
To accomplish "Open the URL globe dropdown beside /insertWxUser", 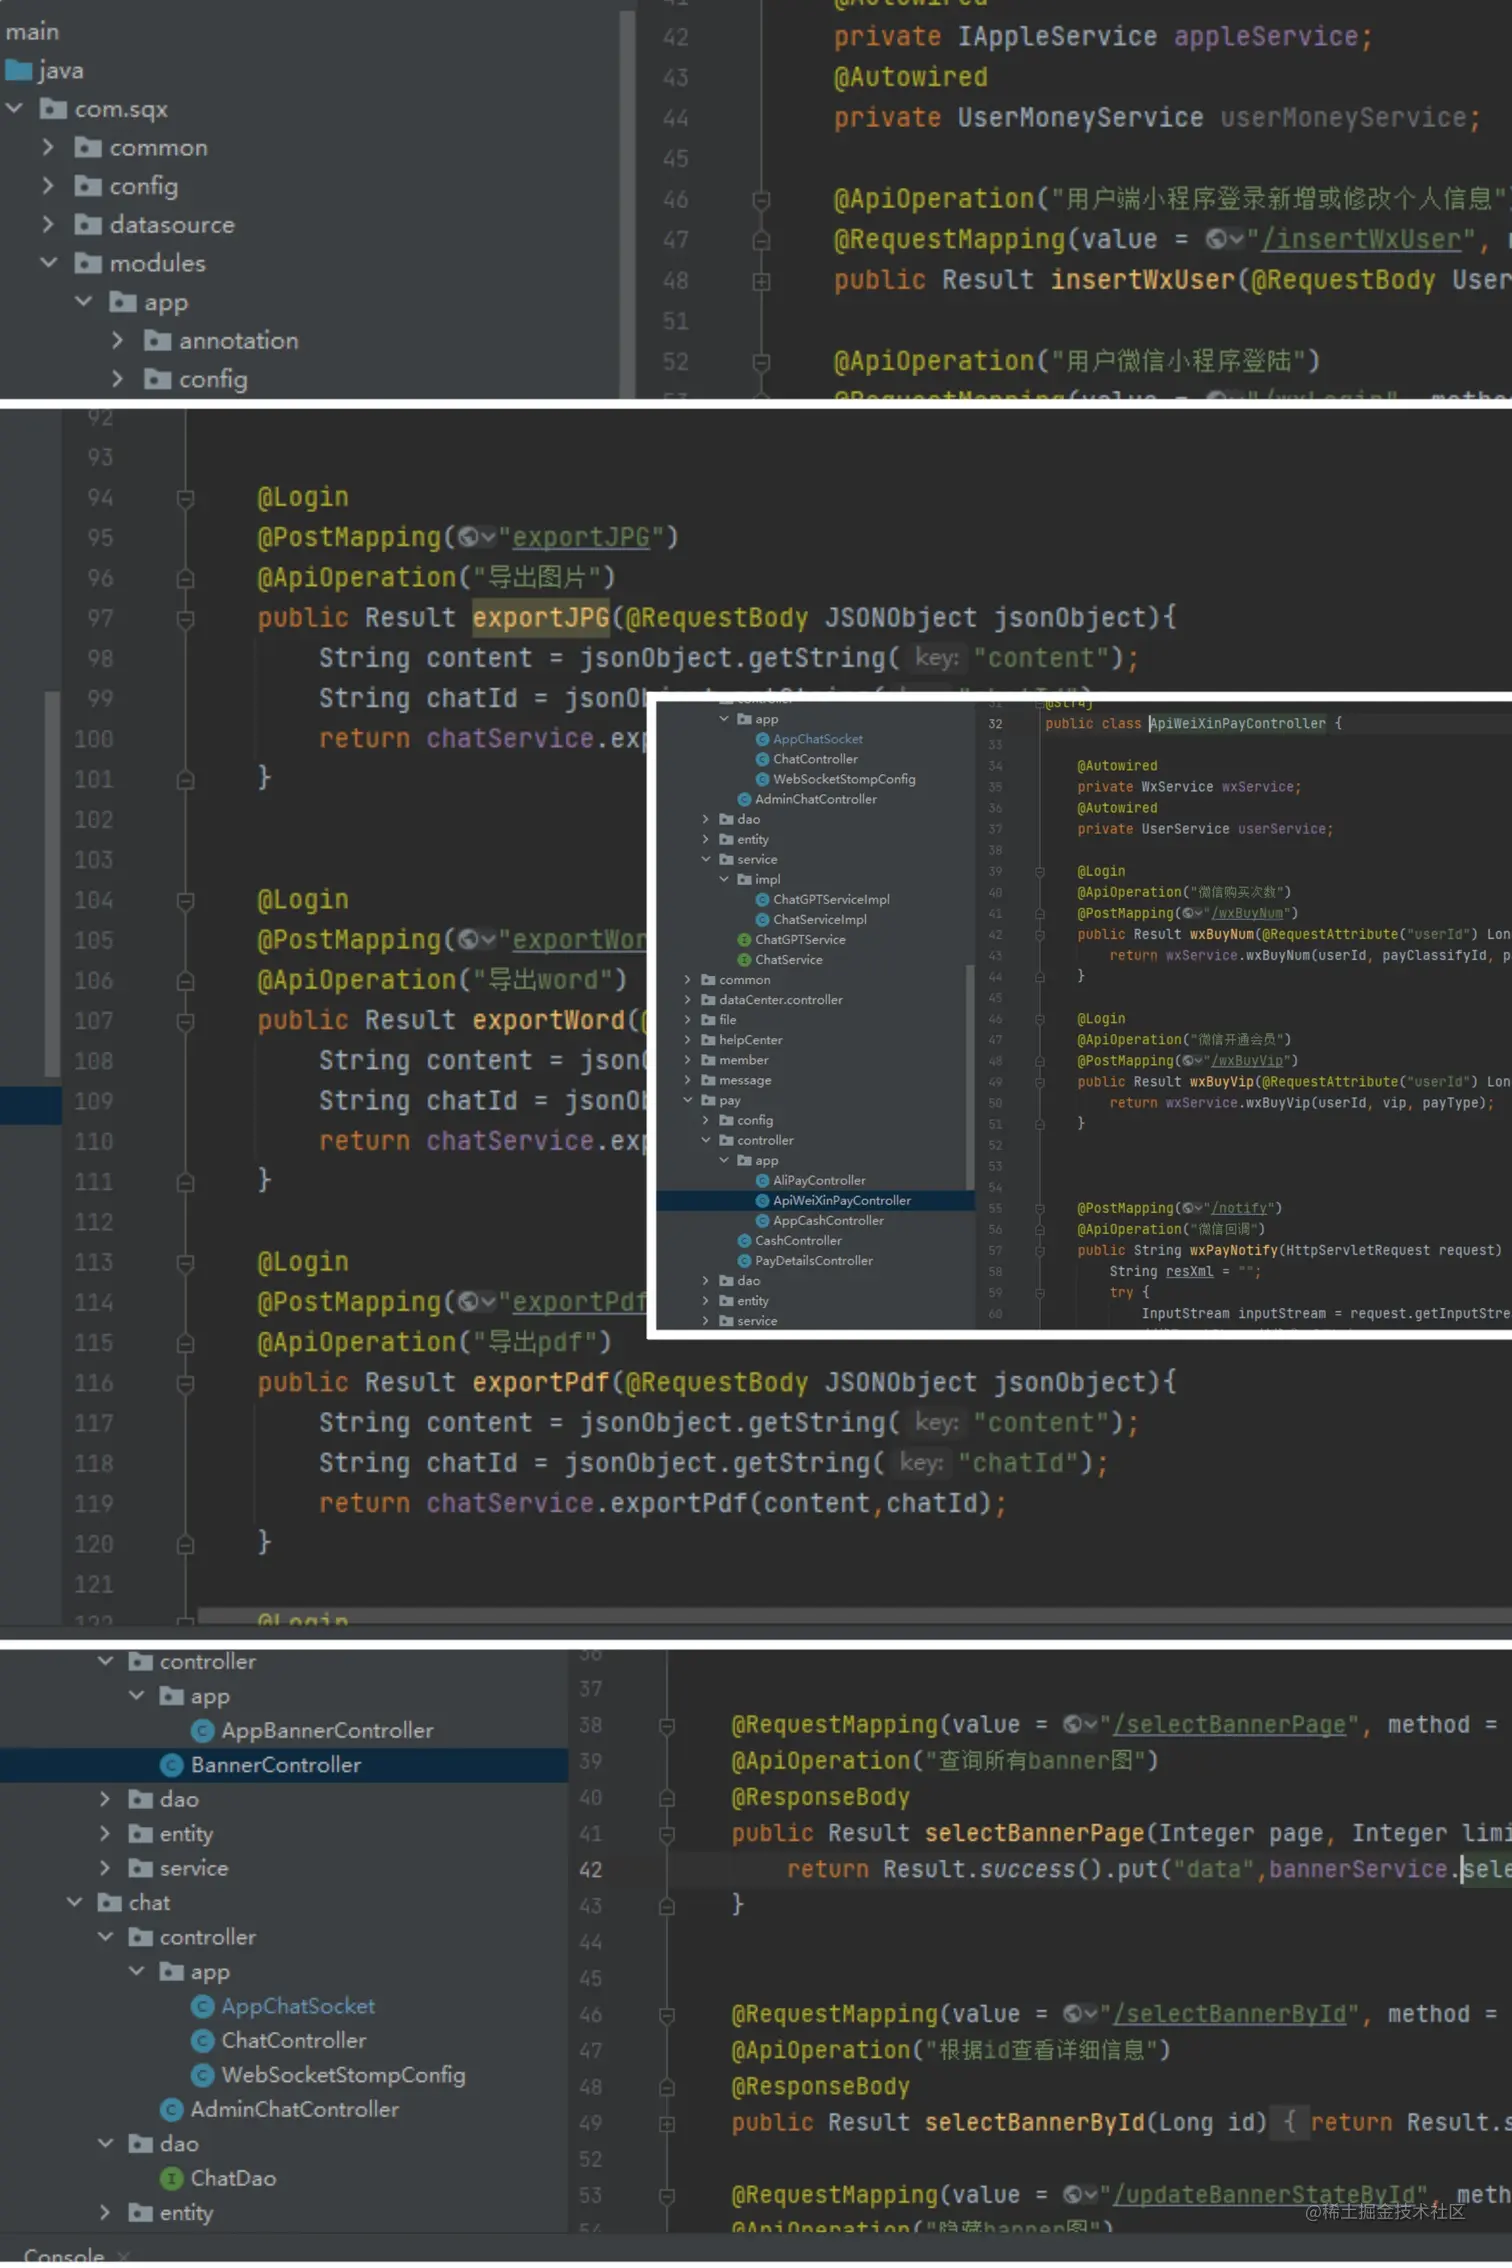I will 1225,239.
